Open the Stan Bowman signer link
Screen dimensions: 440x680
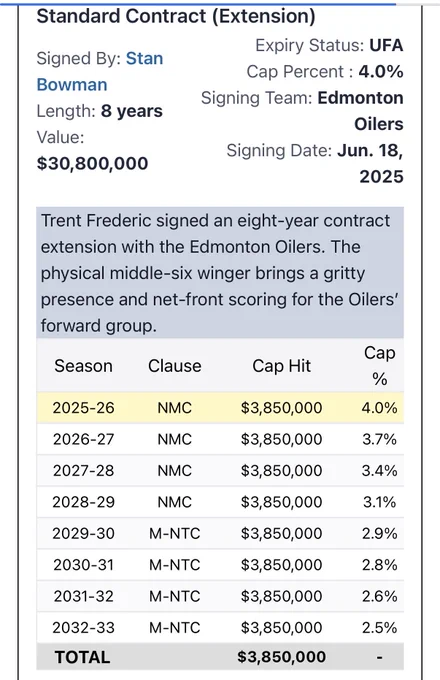point(100,72)
